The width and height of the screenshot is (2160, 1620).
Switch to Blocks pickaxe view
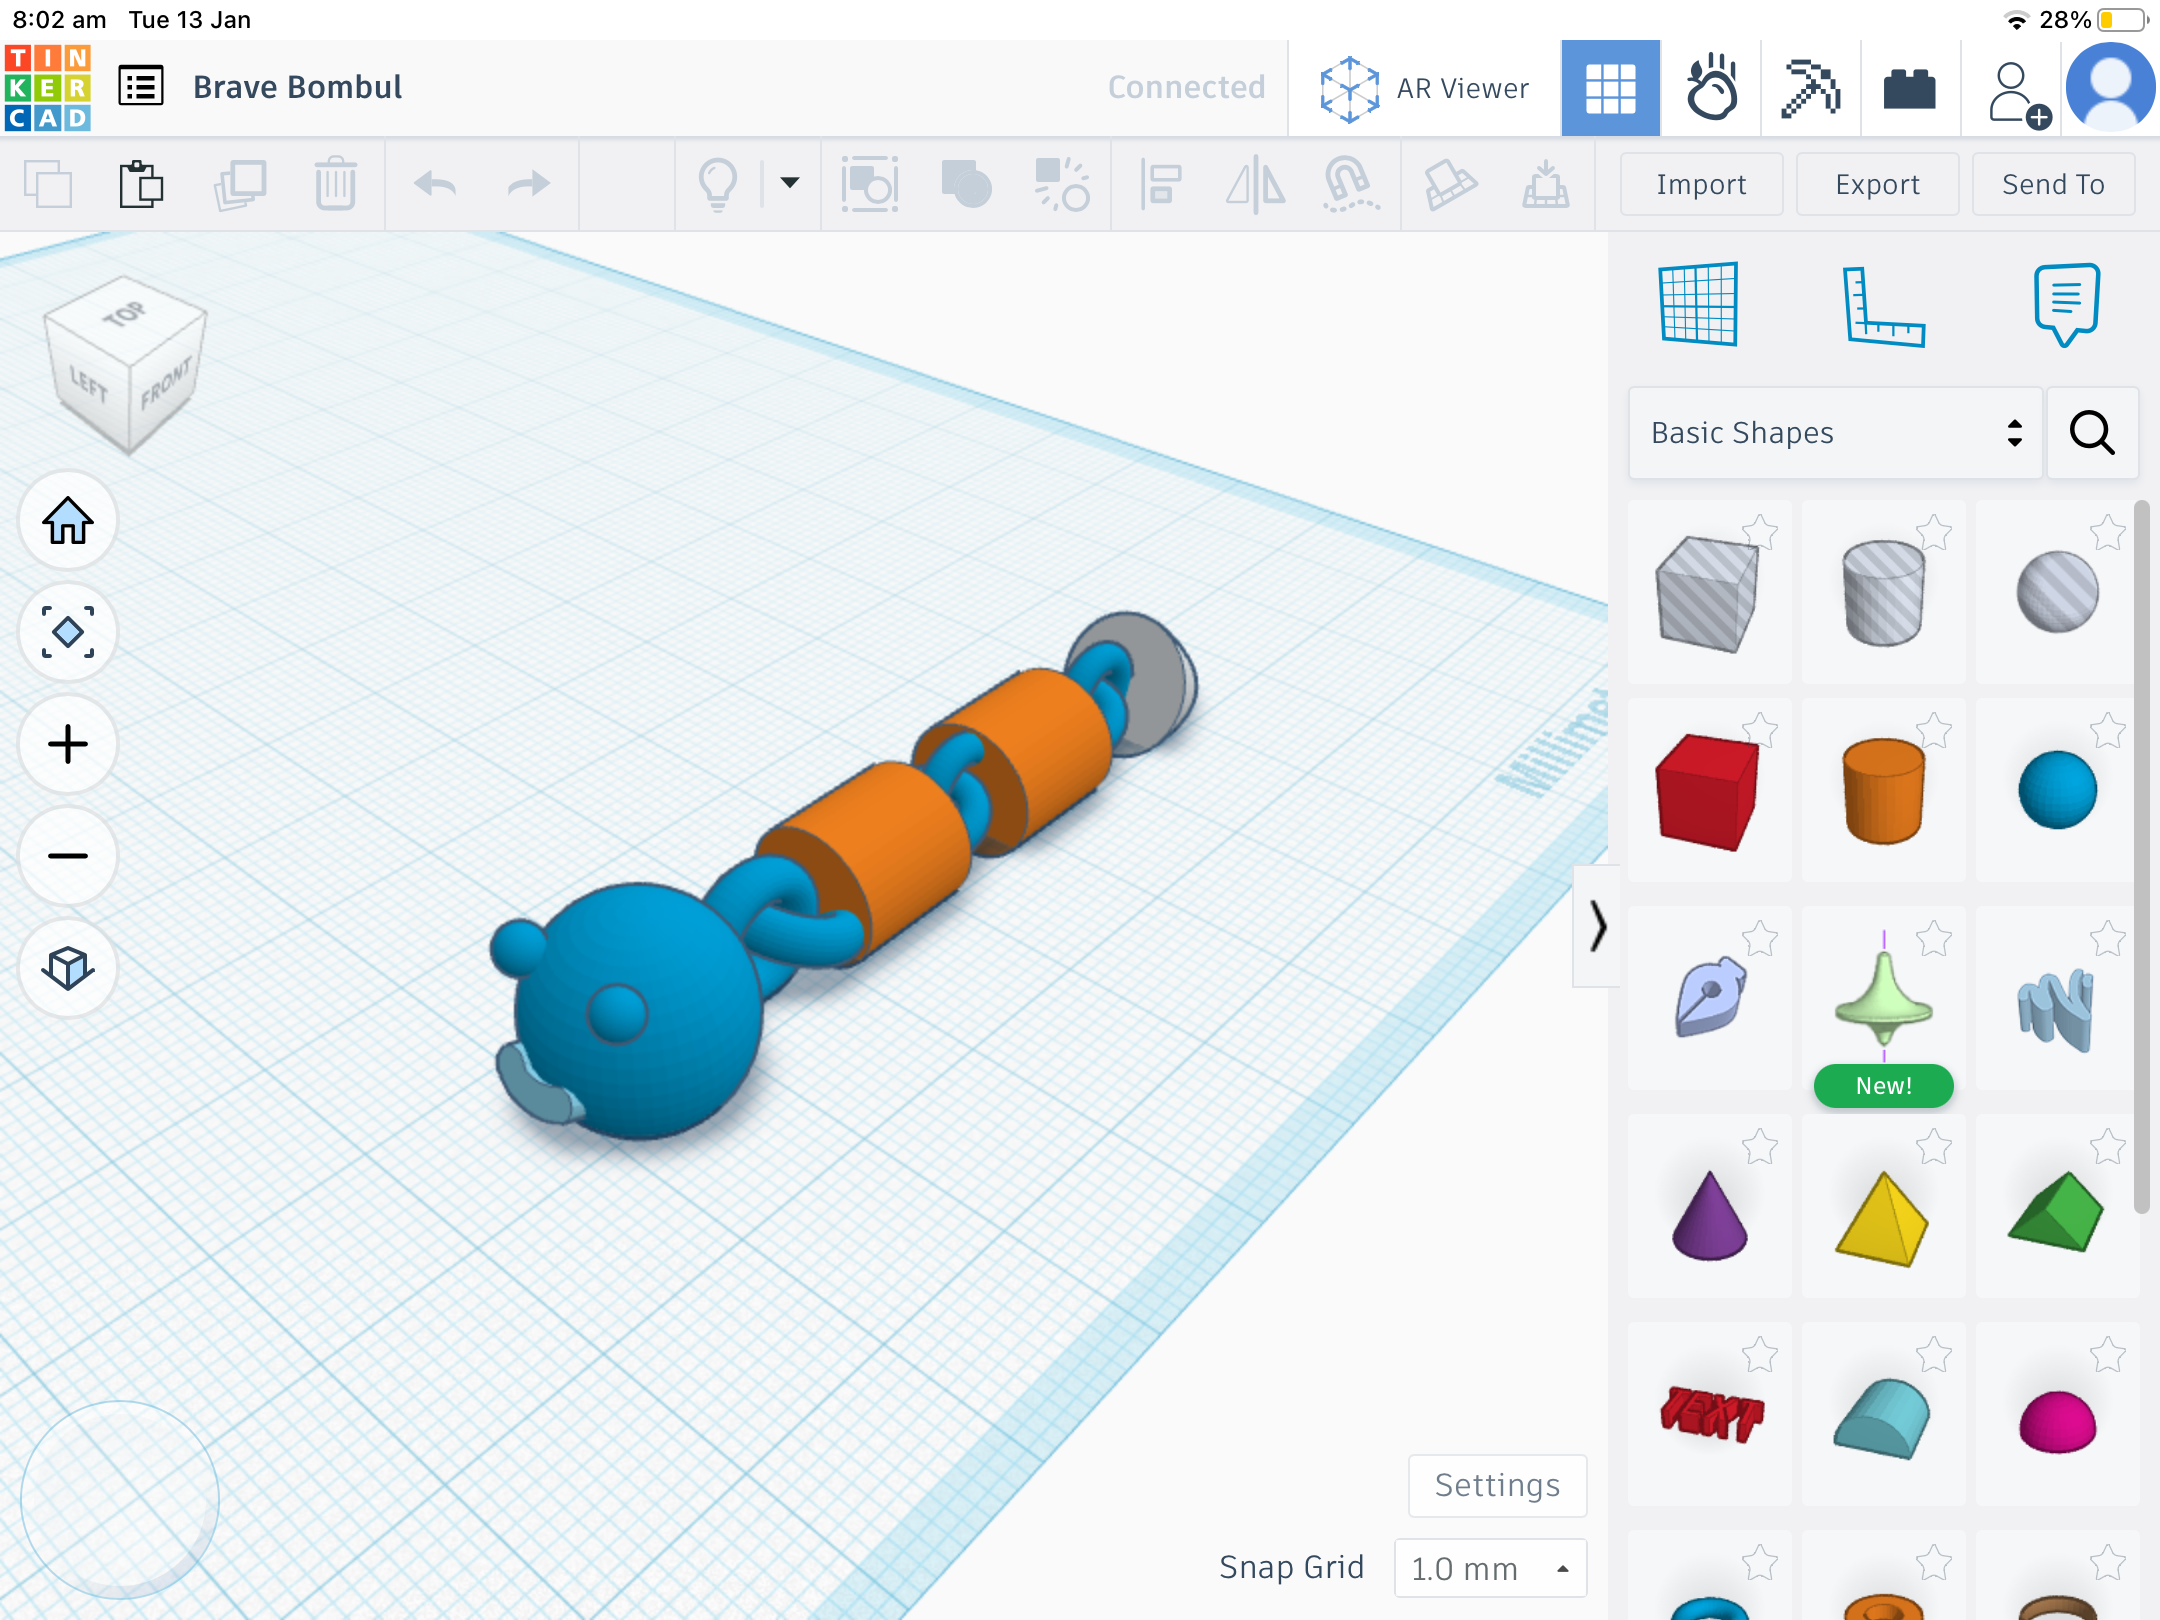(1811, 89)
